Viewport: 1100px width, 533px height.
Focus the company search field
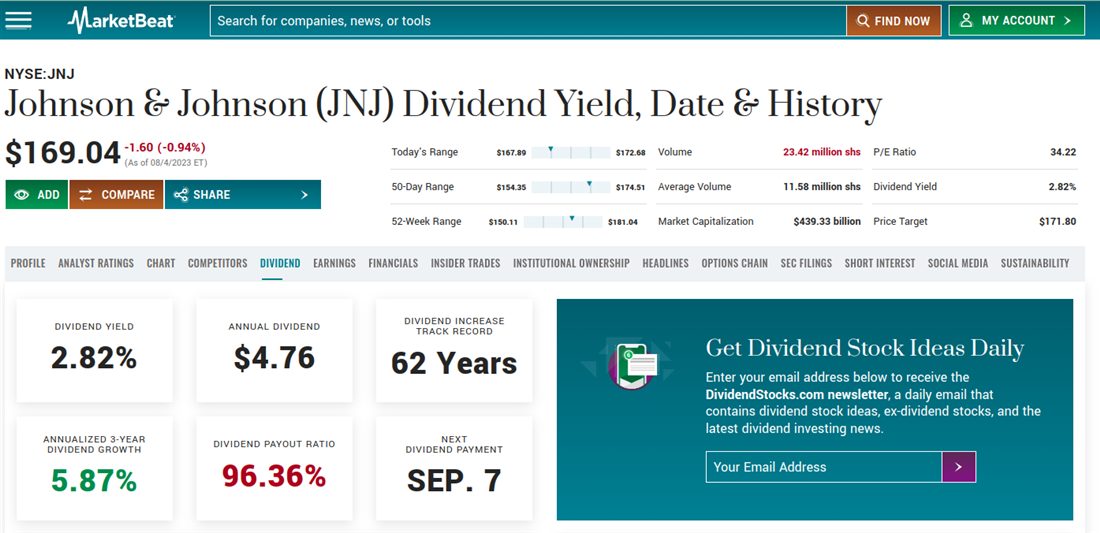coord(528,21)
